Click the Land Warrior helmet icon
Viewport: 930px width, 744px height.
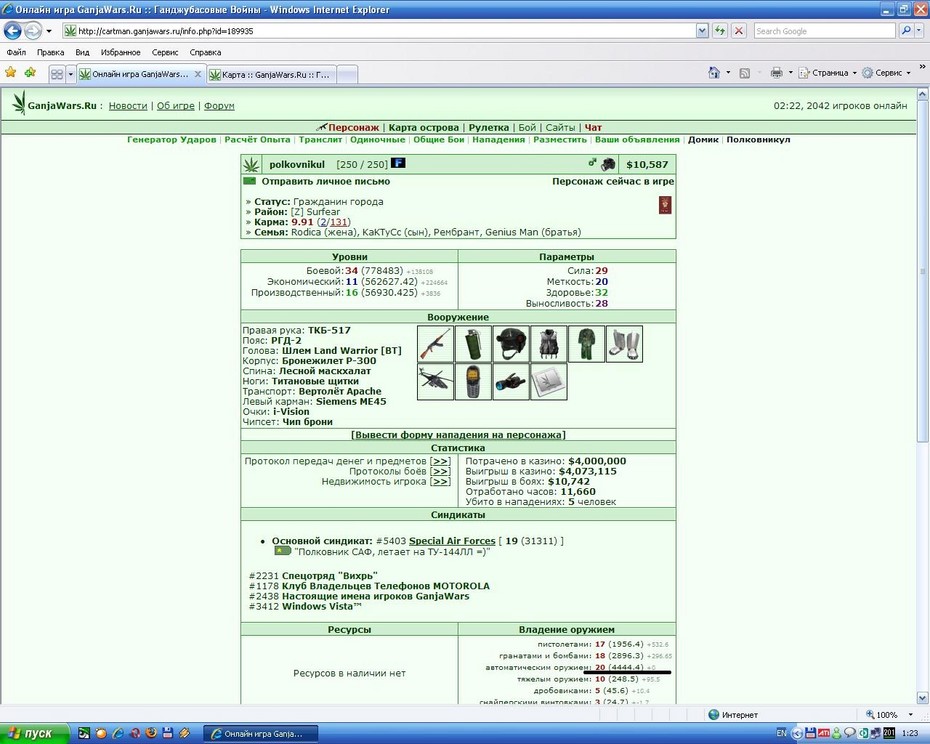pyautogui.click(x=511, y=344)
